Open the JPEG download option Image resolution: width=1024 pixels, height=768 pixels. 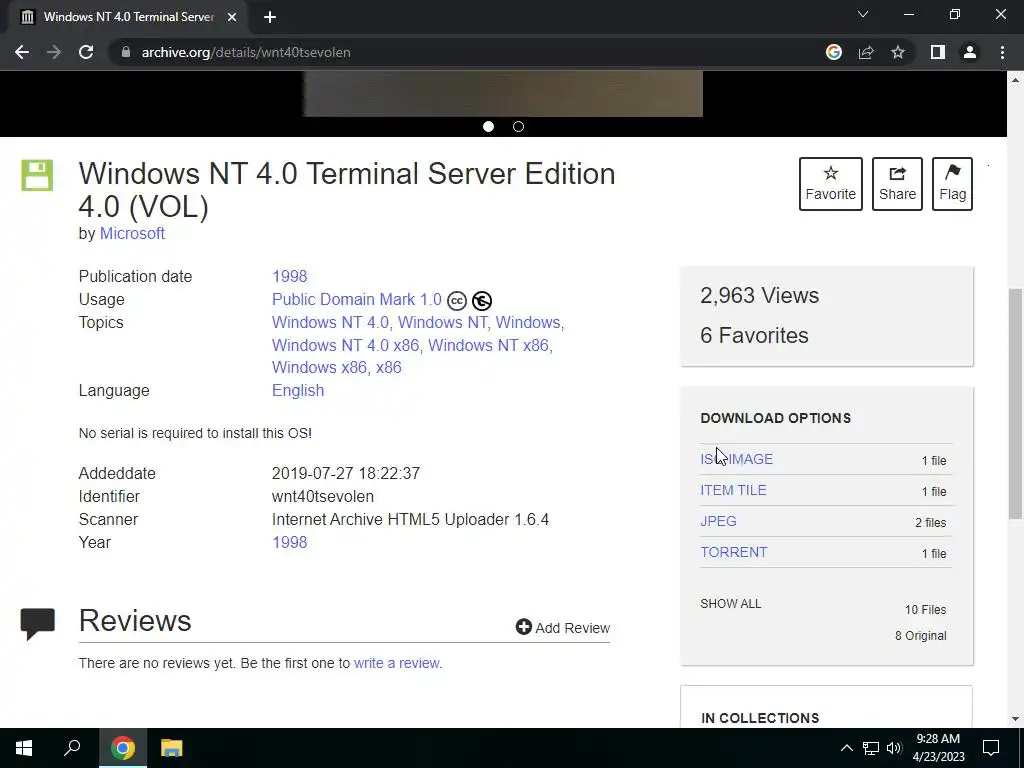point(718,521)
